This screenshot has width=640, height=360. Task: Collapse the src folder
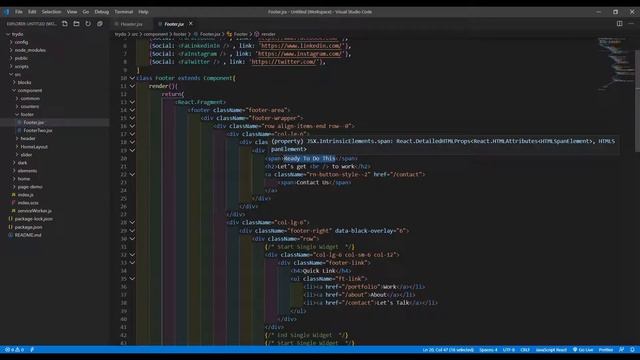coord(18,75)
